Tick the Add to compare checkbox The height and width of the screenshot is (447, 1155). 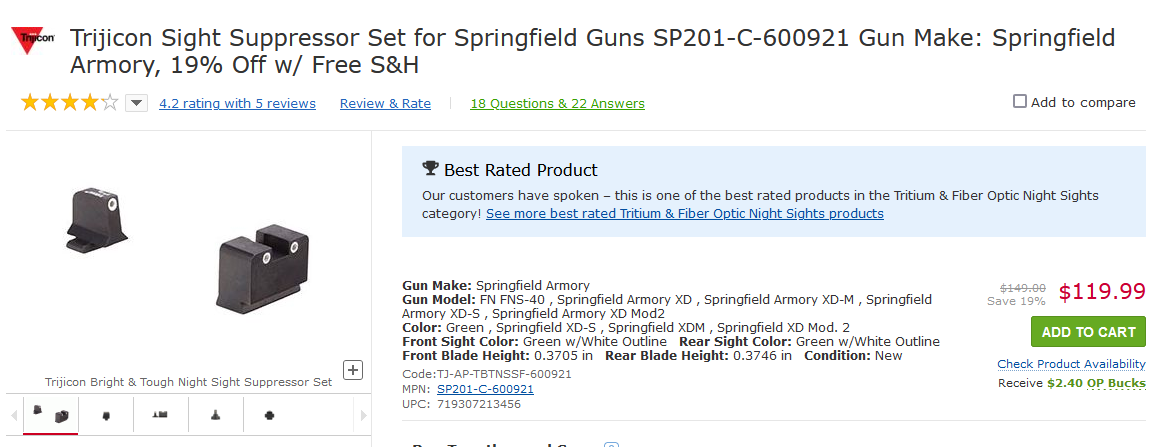[1020, 101]
